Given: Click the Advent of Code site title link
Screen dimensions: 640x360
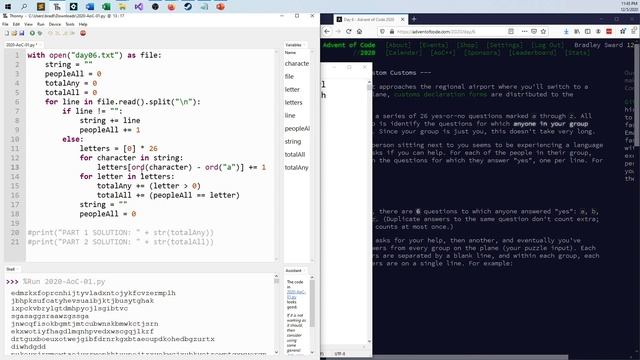Looking at the screenshot, I should point(349,45).
